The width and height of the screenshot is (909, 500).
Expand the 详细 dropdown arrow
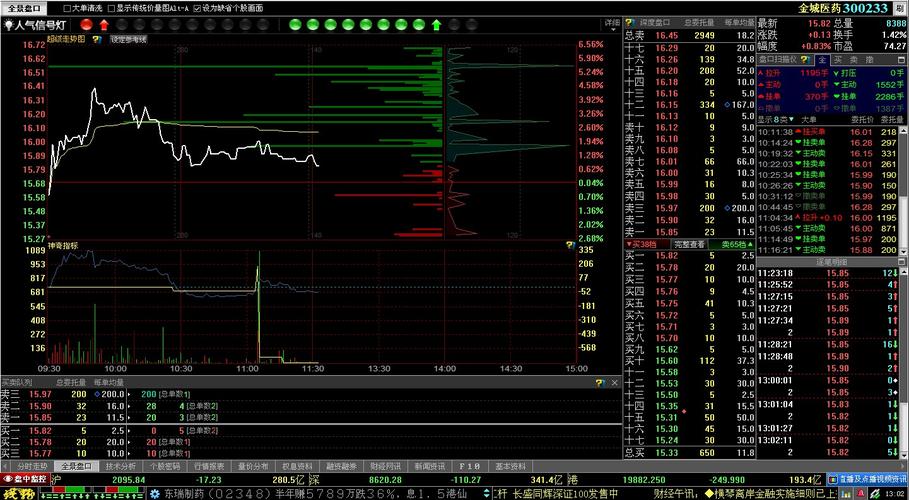click(612, 22)
